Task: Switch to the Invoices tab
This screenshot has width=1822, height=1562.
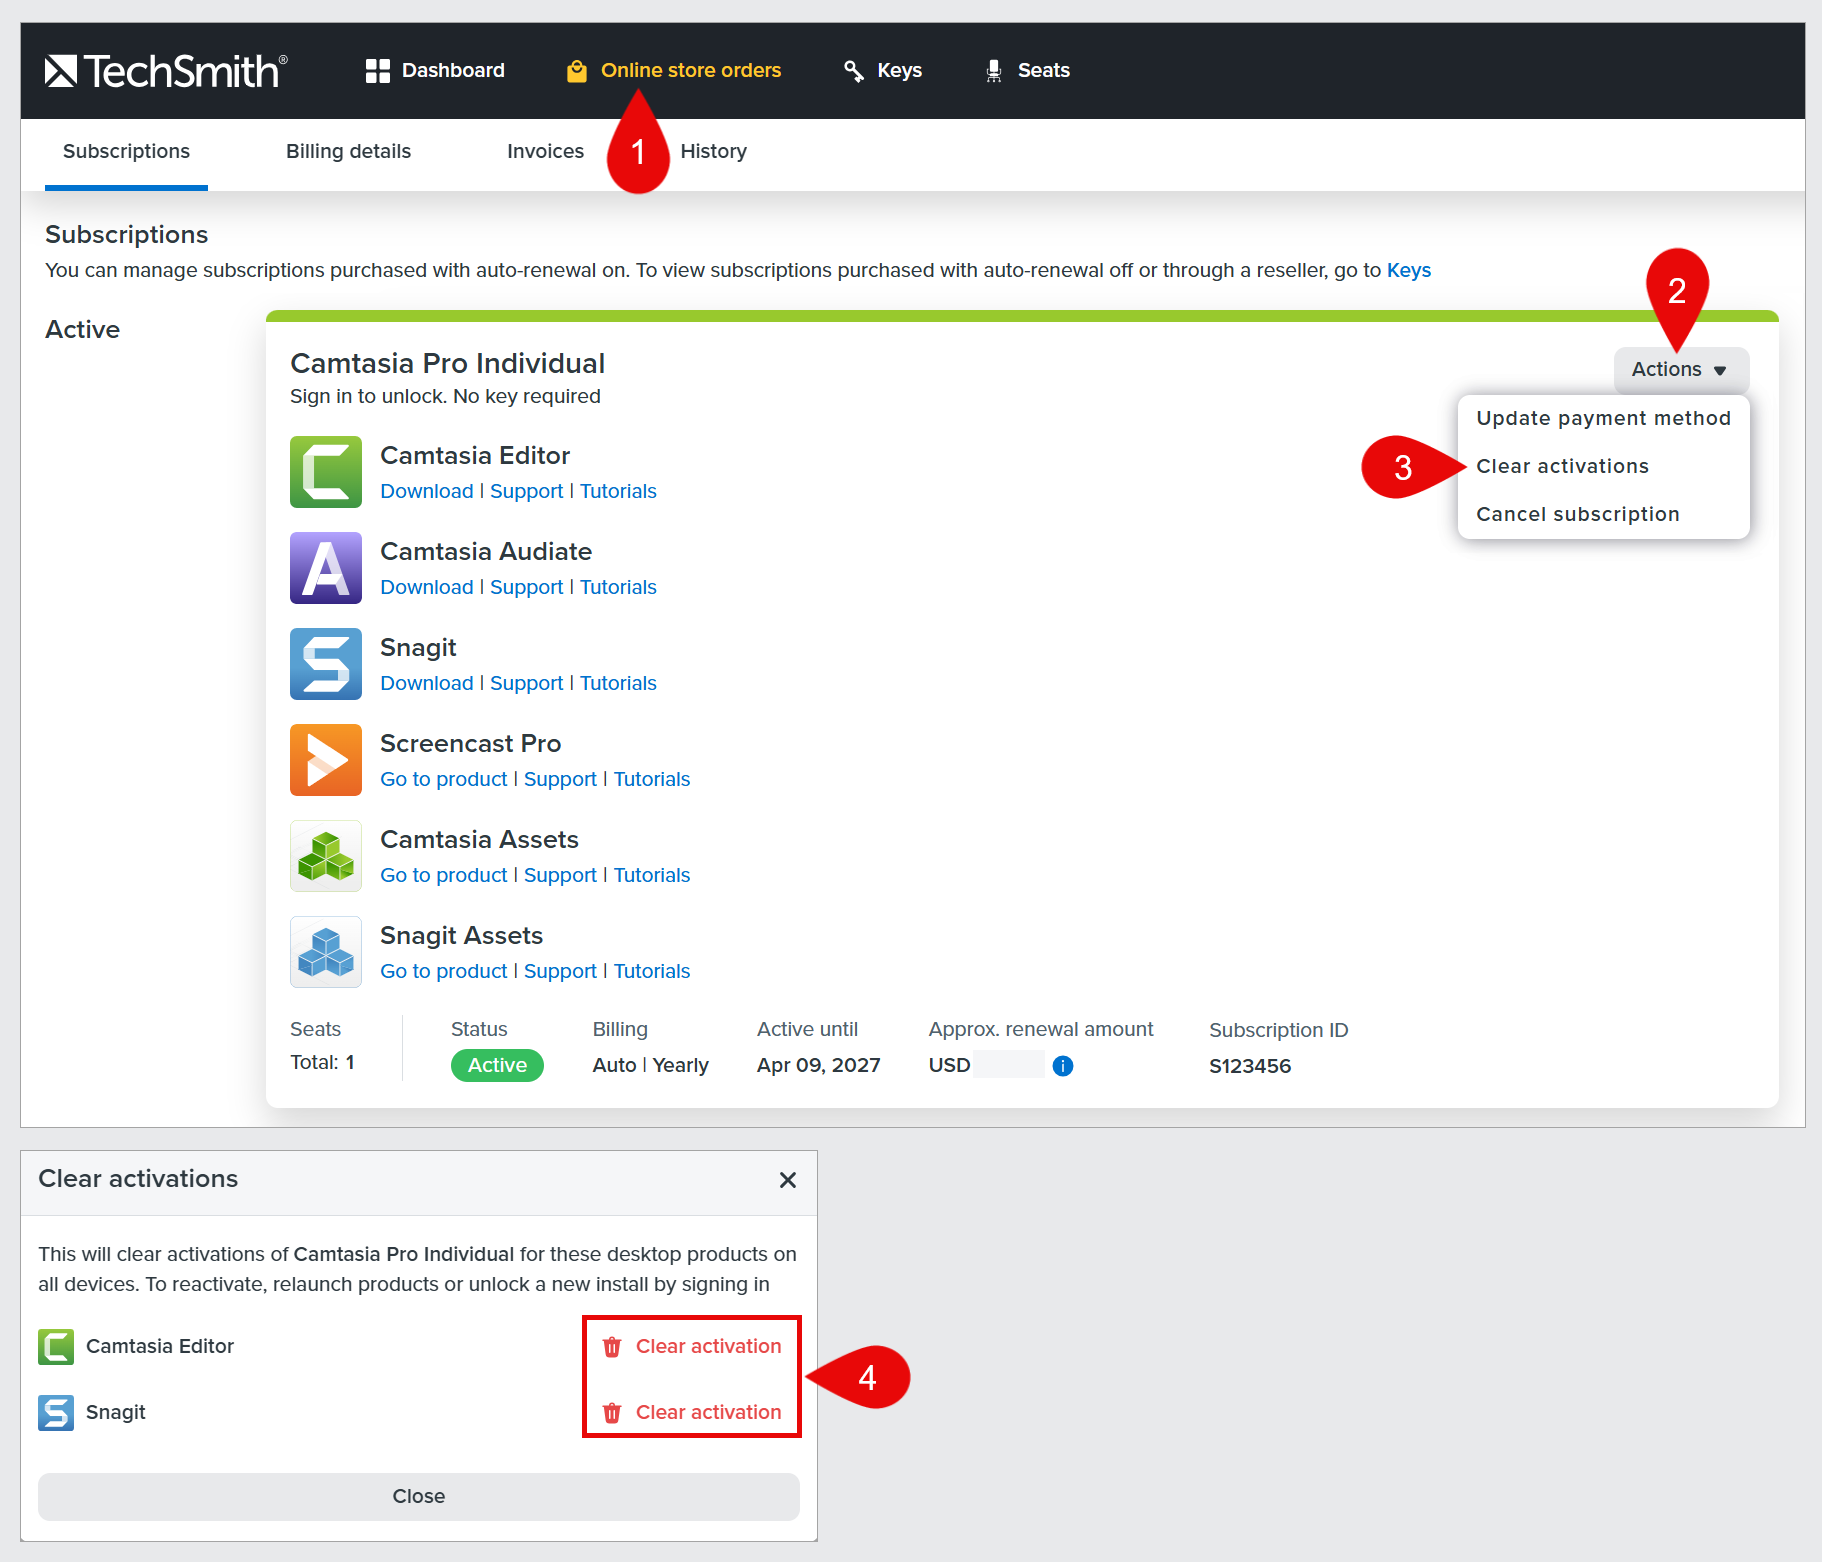Action: pos(545,152)
